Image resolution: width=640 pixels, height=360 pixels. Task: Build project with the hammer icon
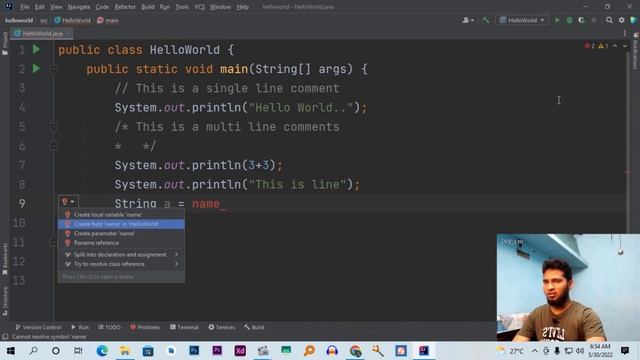(x=485, y=20)
